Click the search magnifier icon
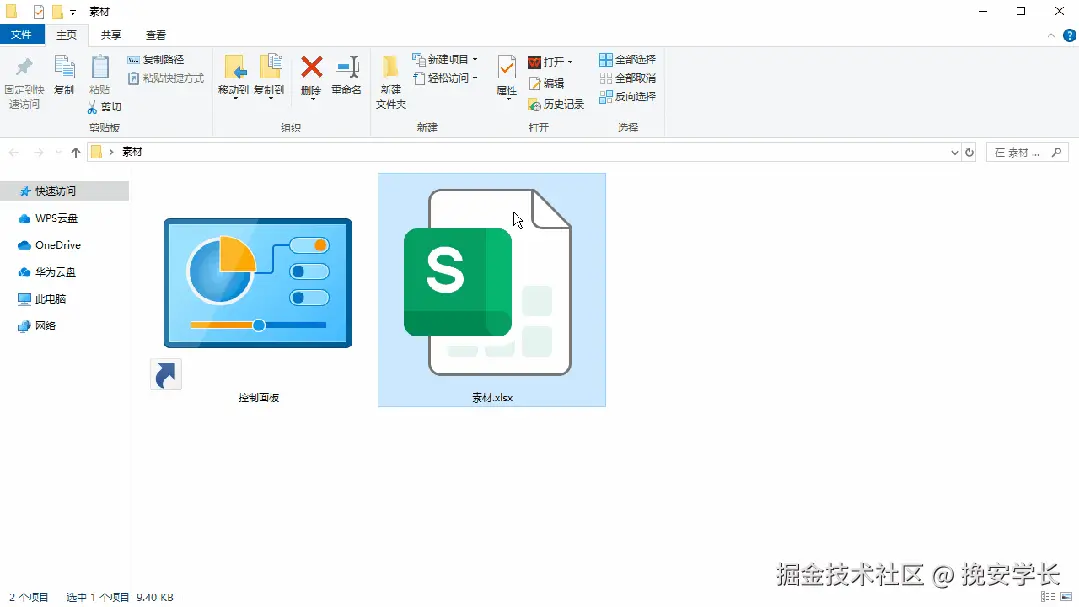 [1056, 153]
